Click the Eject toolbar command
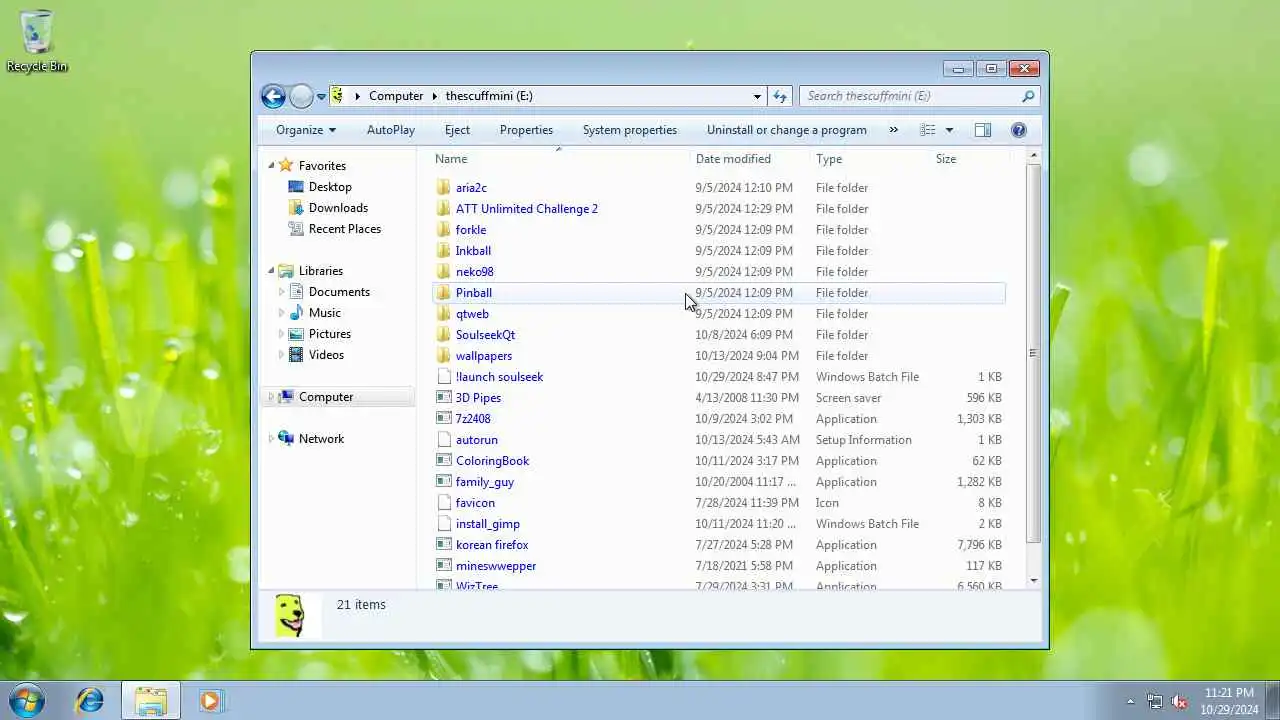 tap(457, 130)
